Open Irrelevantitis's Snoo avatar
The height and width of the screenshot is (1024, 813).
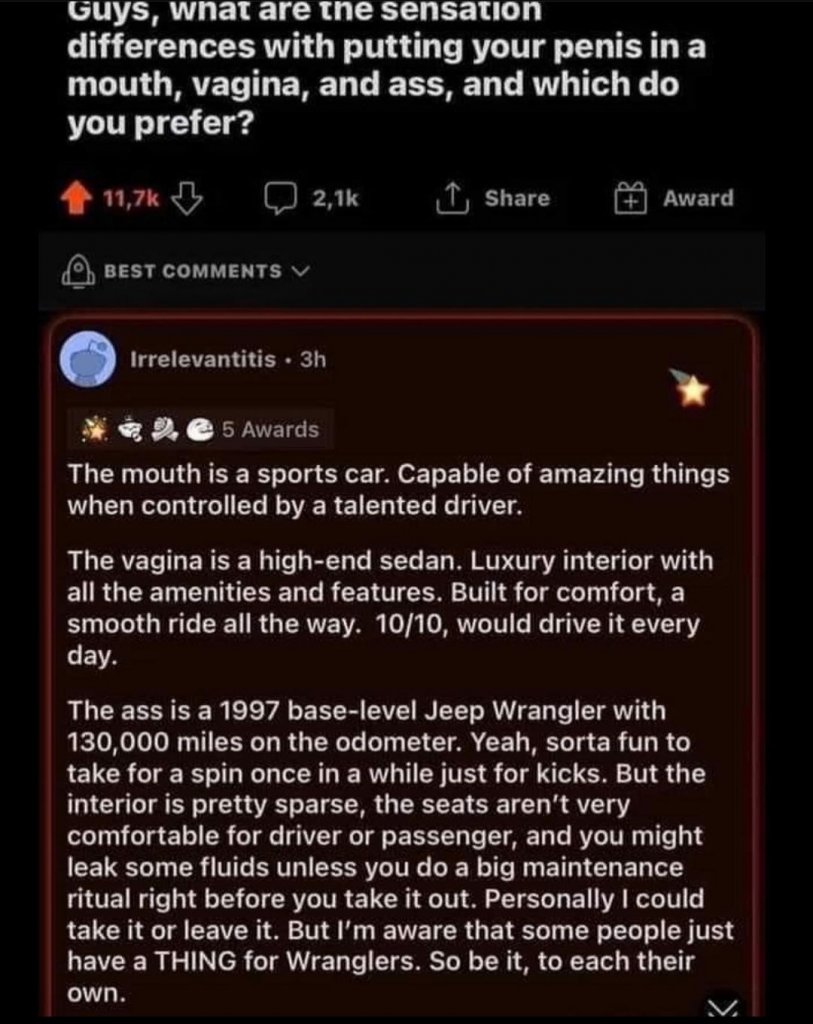tap(88, 359)
